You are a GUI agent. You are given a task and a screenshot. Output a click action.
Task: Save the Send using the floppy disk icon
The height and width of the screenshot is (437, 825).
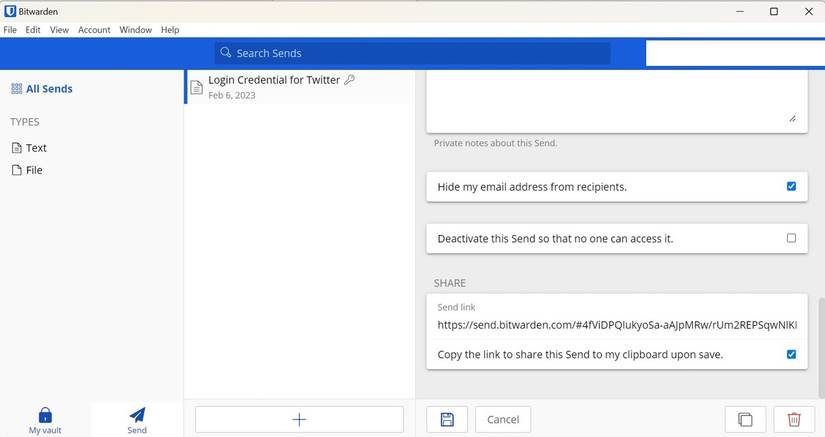pos(447,419)
